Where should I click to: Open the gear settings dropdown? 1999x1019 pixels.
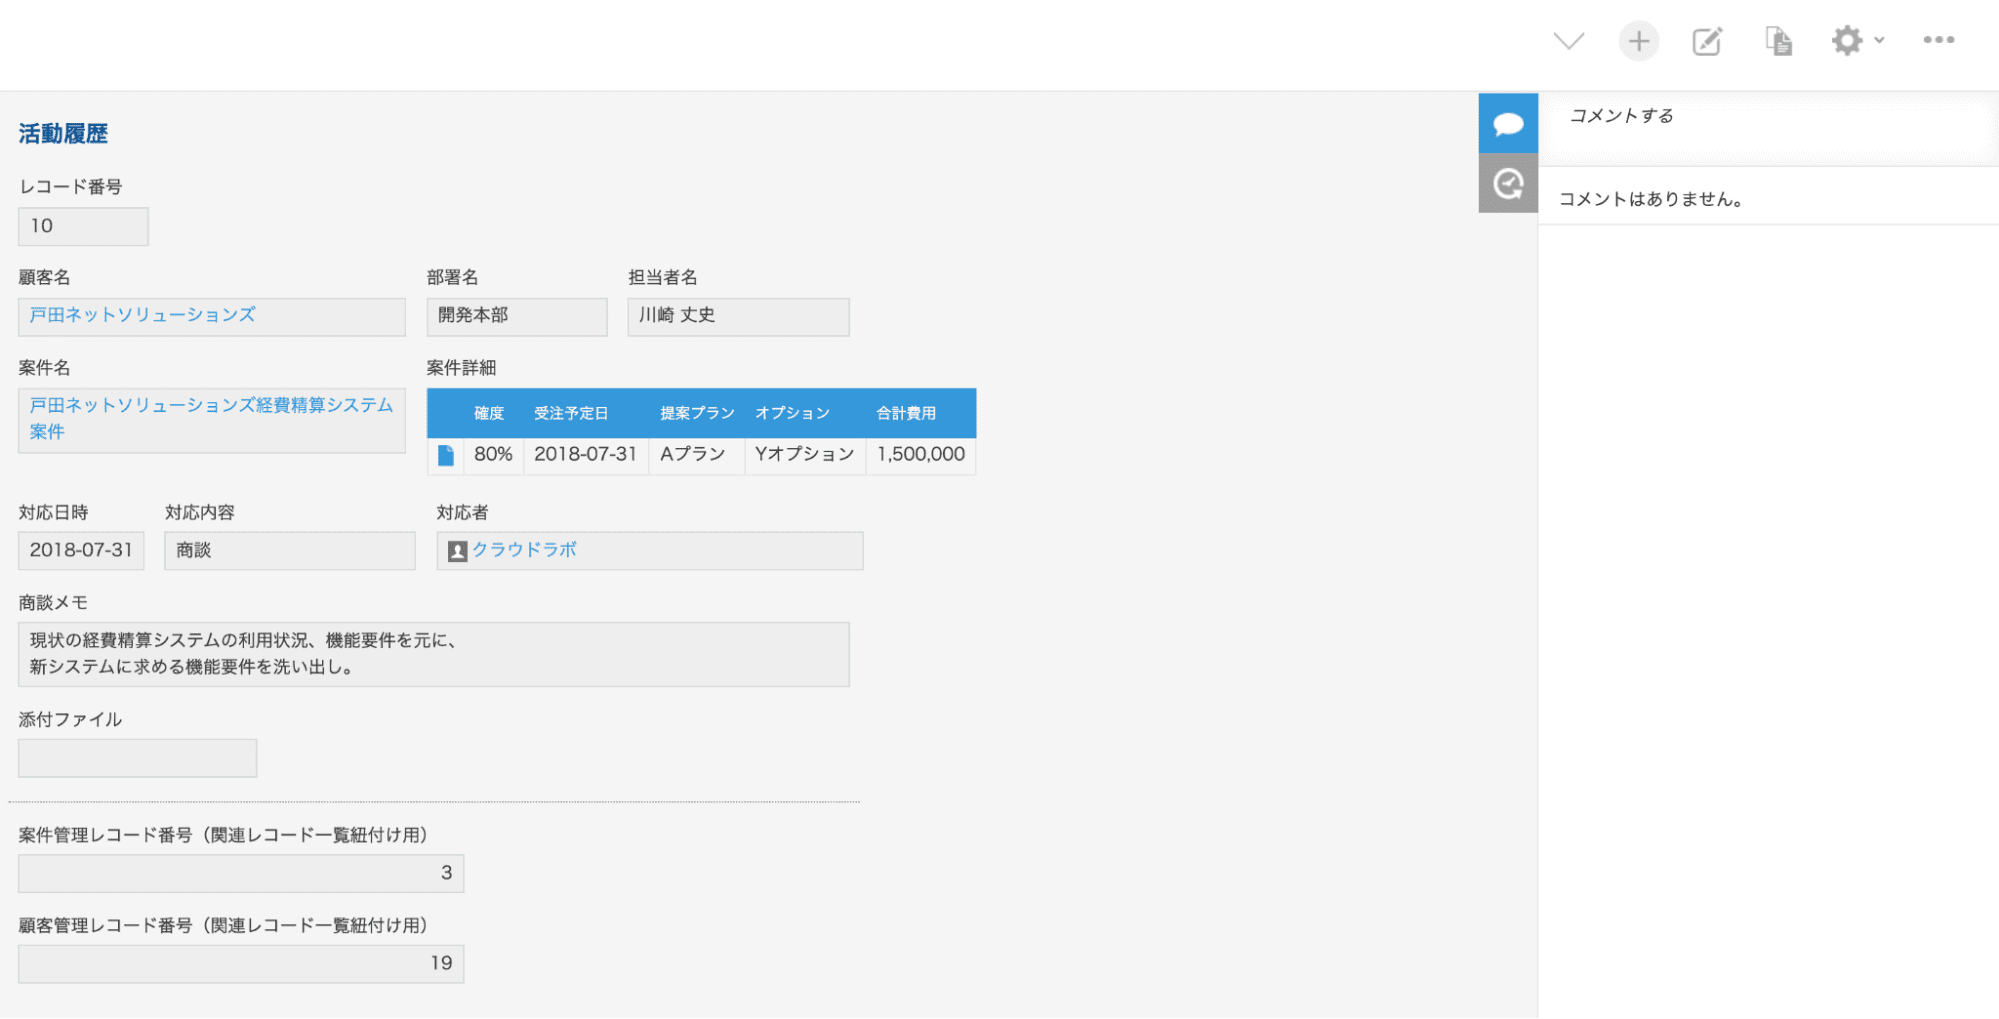tap(1857, 41)
